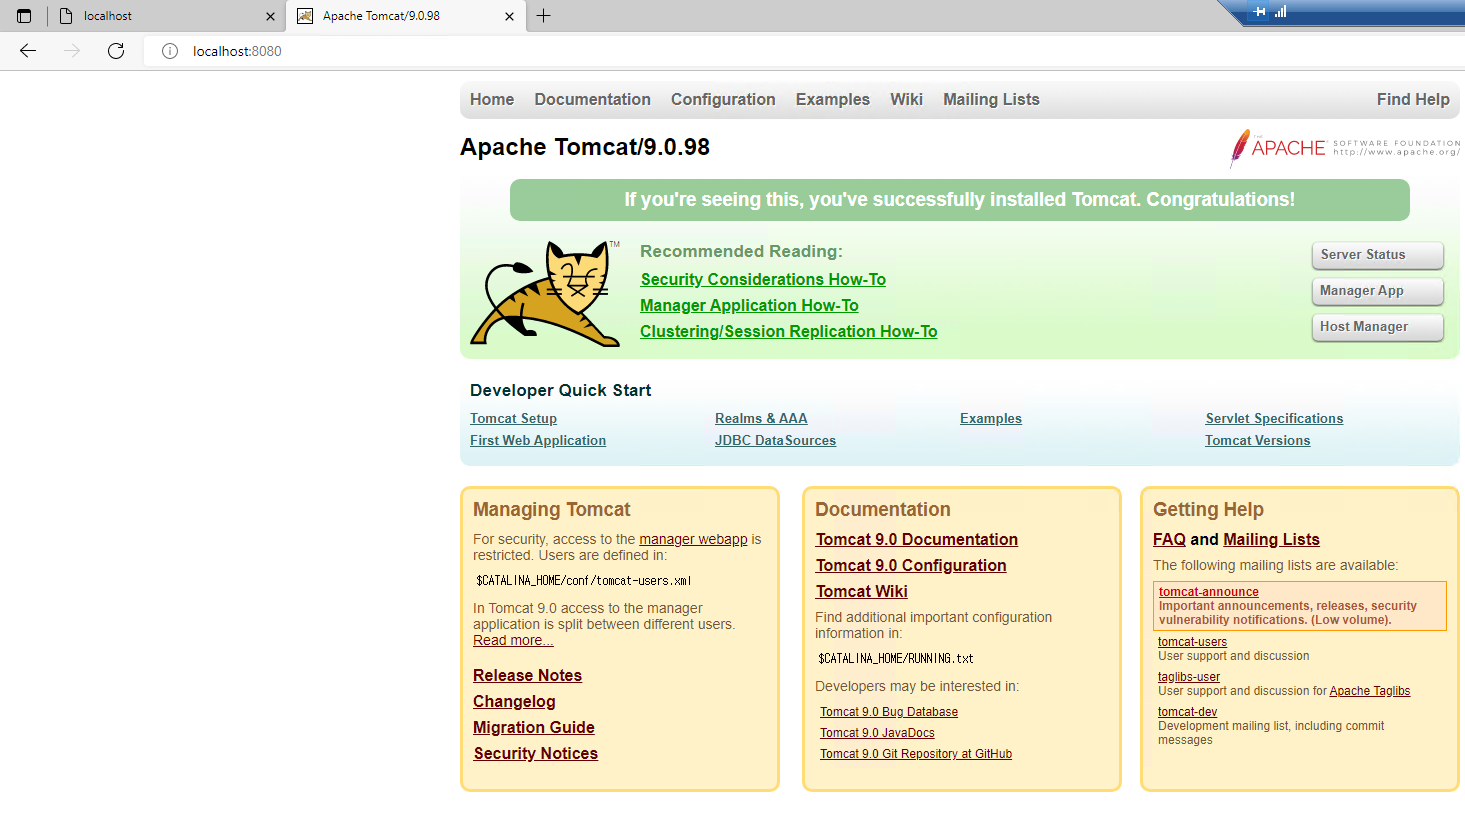Open the Servlet Specifications link
Viewport: 1465px width, 816px height.
tap(1274, 419)
